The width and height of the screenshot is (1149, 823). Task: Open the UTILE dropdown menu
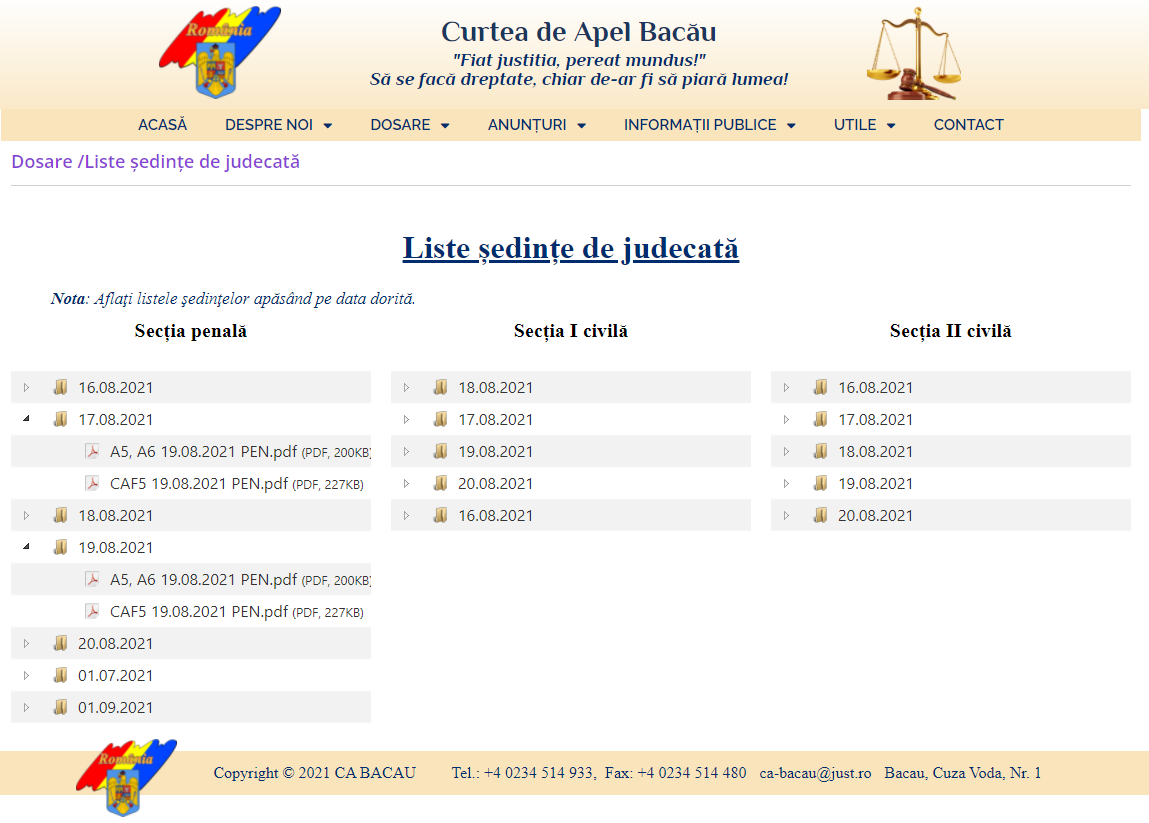click(864, 125)
